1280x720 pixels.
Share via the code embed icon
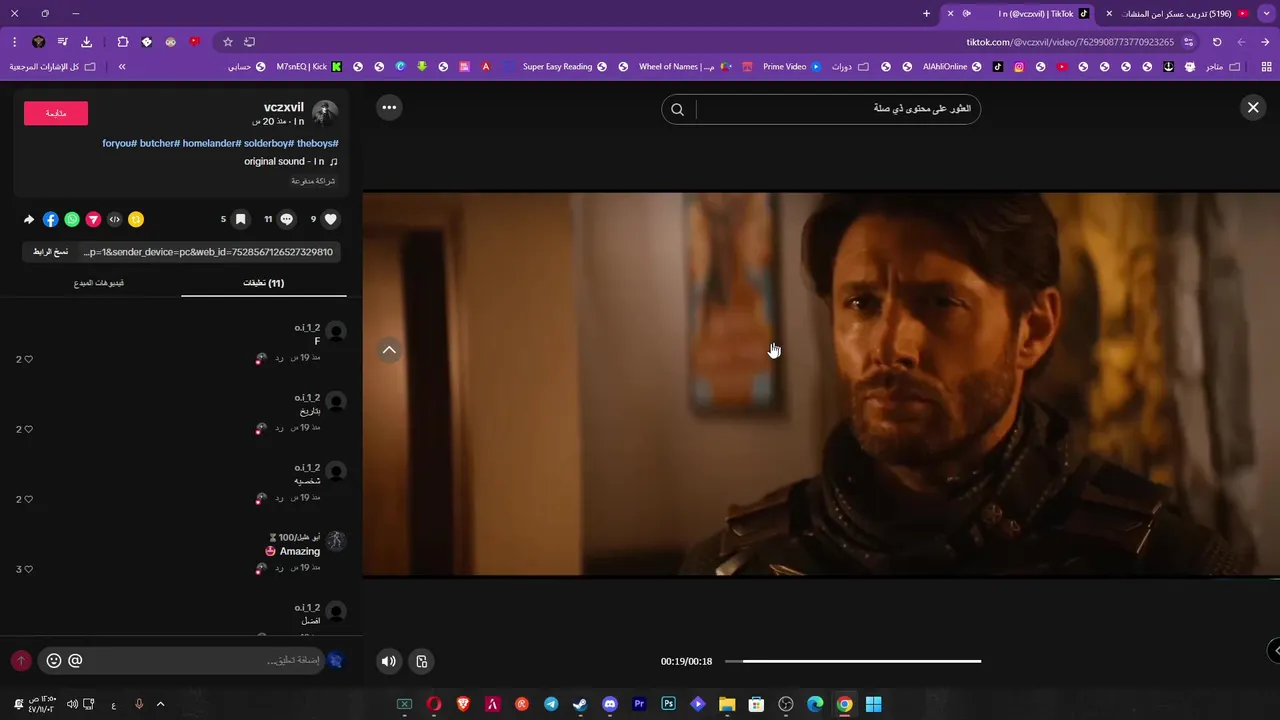tap(114, 219)
